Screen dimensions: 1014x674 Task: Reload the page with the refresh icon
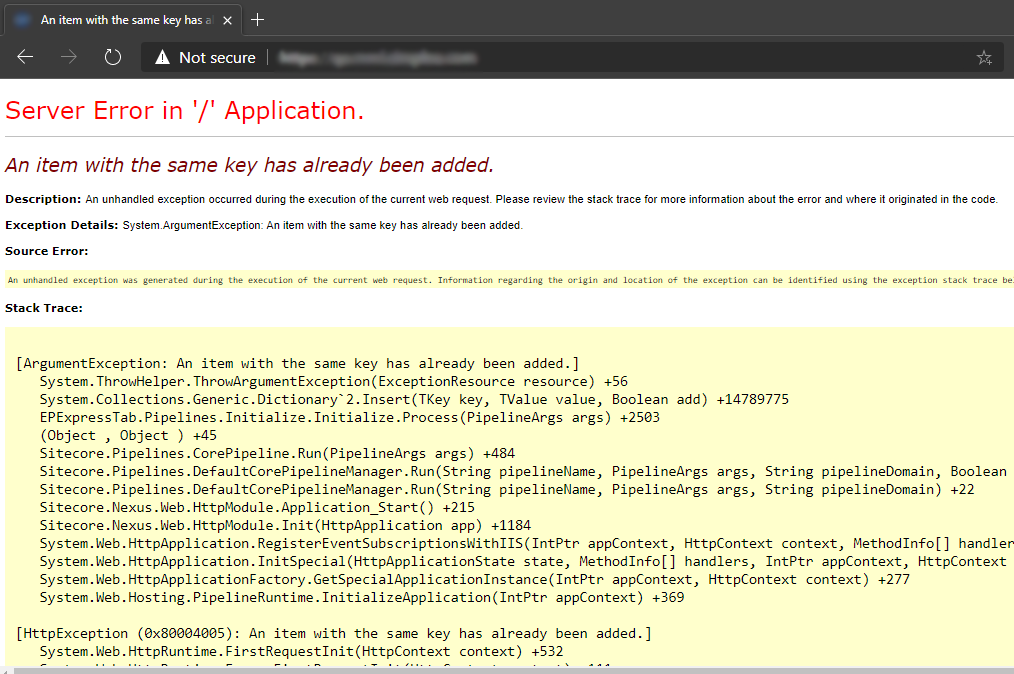click(113, 57)
